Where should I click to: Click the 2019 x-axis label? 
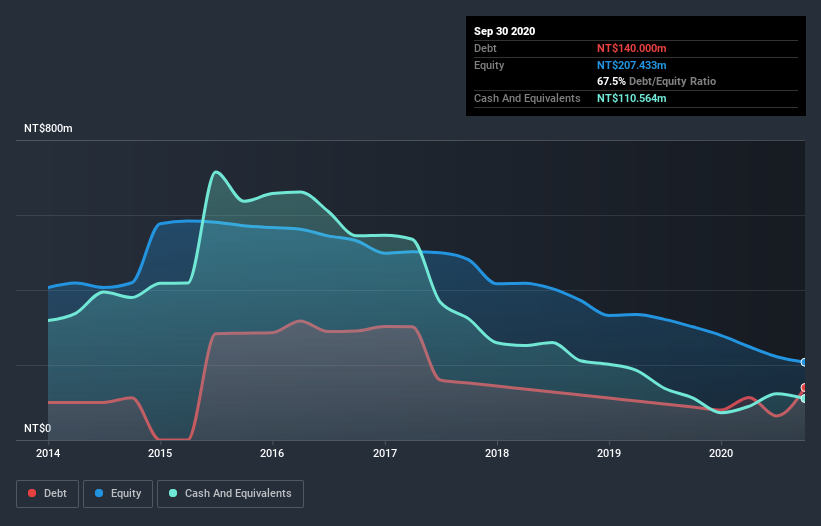[609, 453]
